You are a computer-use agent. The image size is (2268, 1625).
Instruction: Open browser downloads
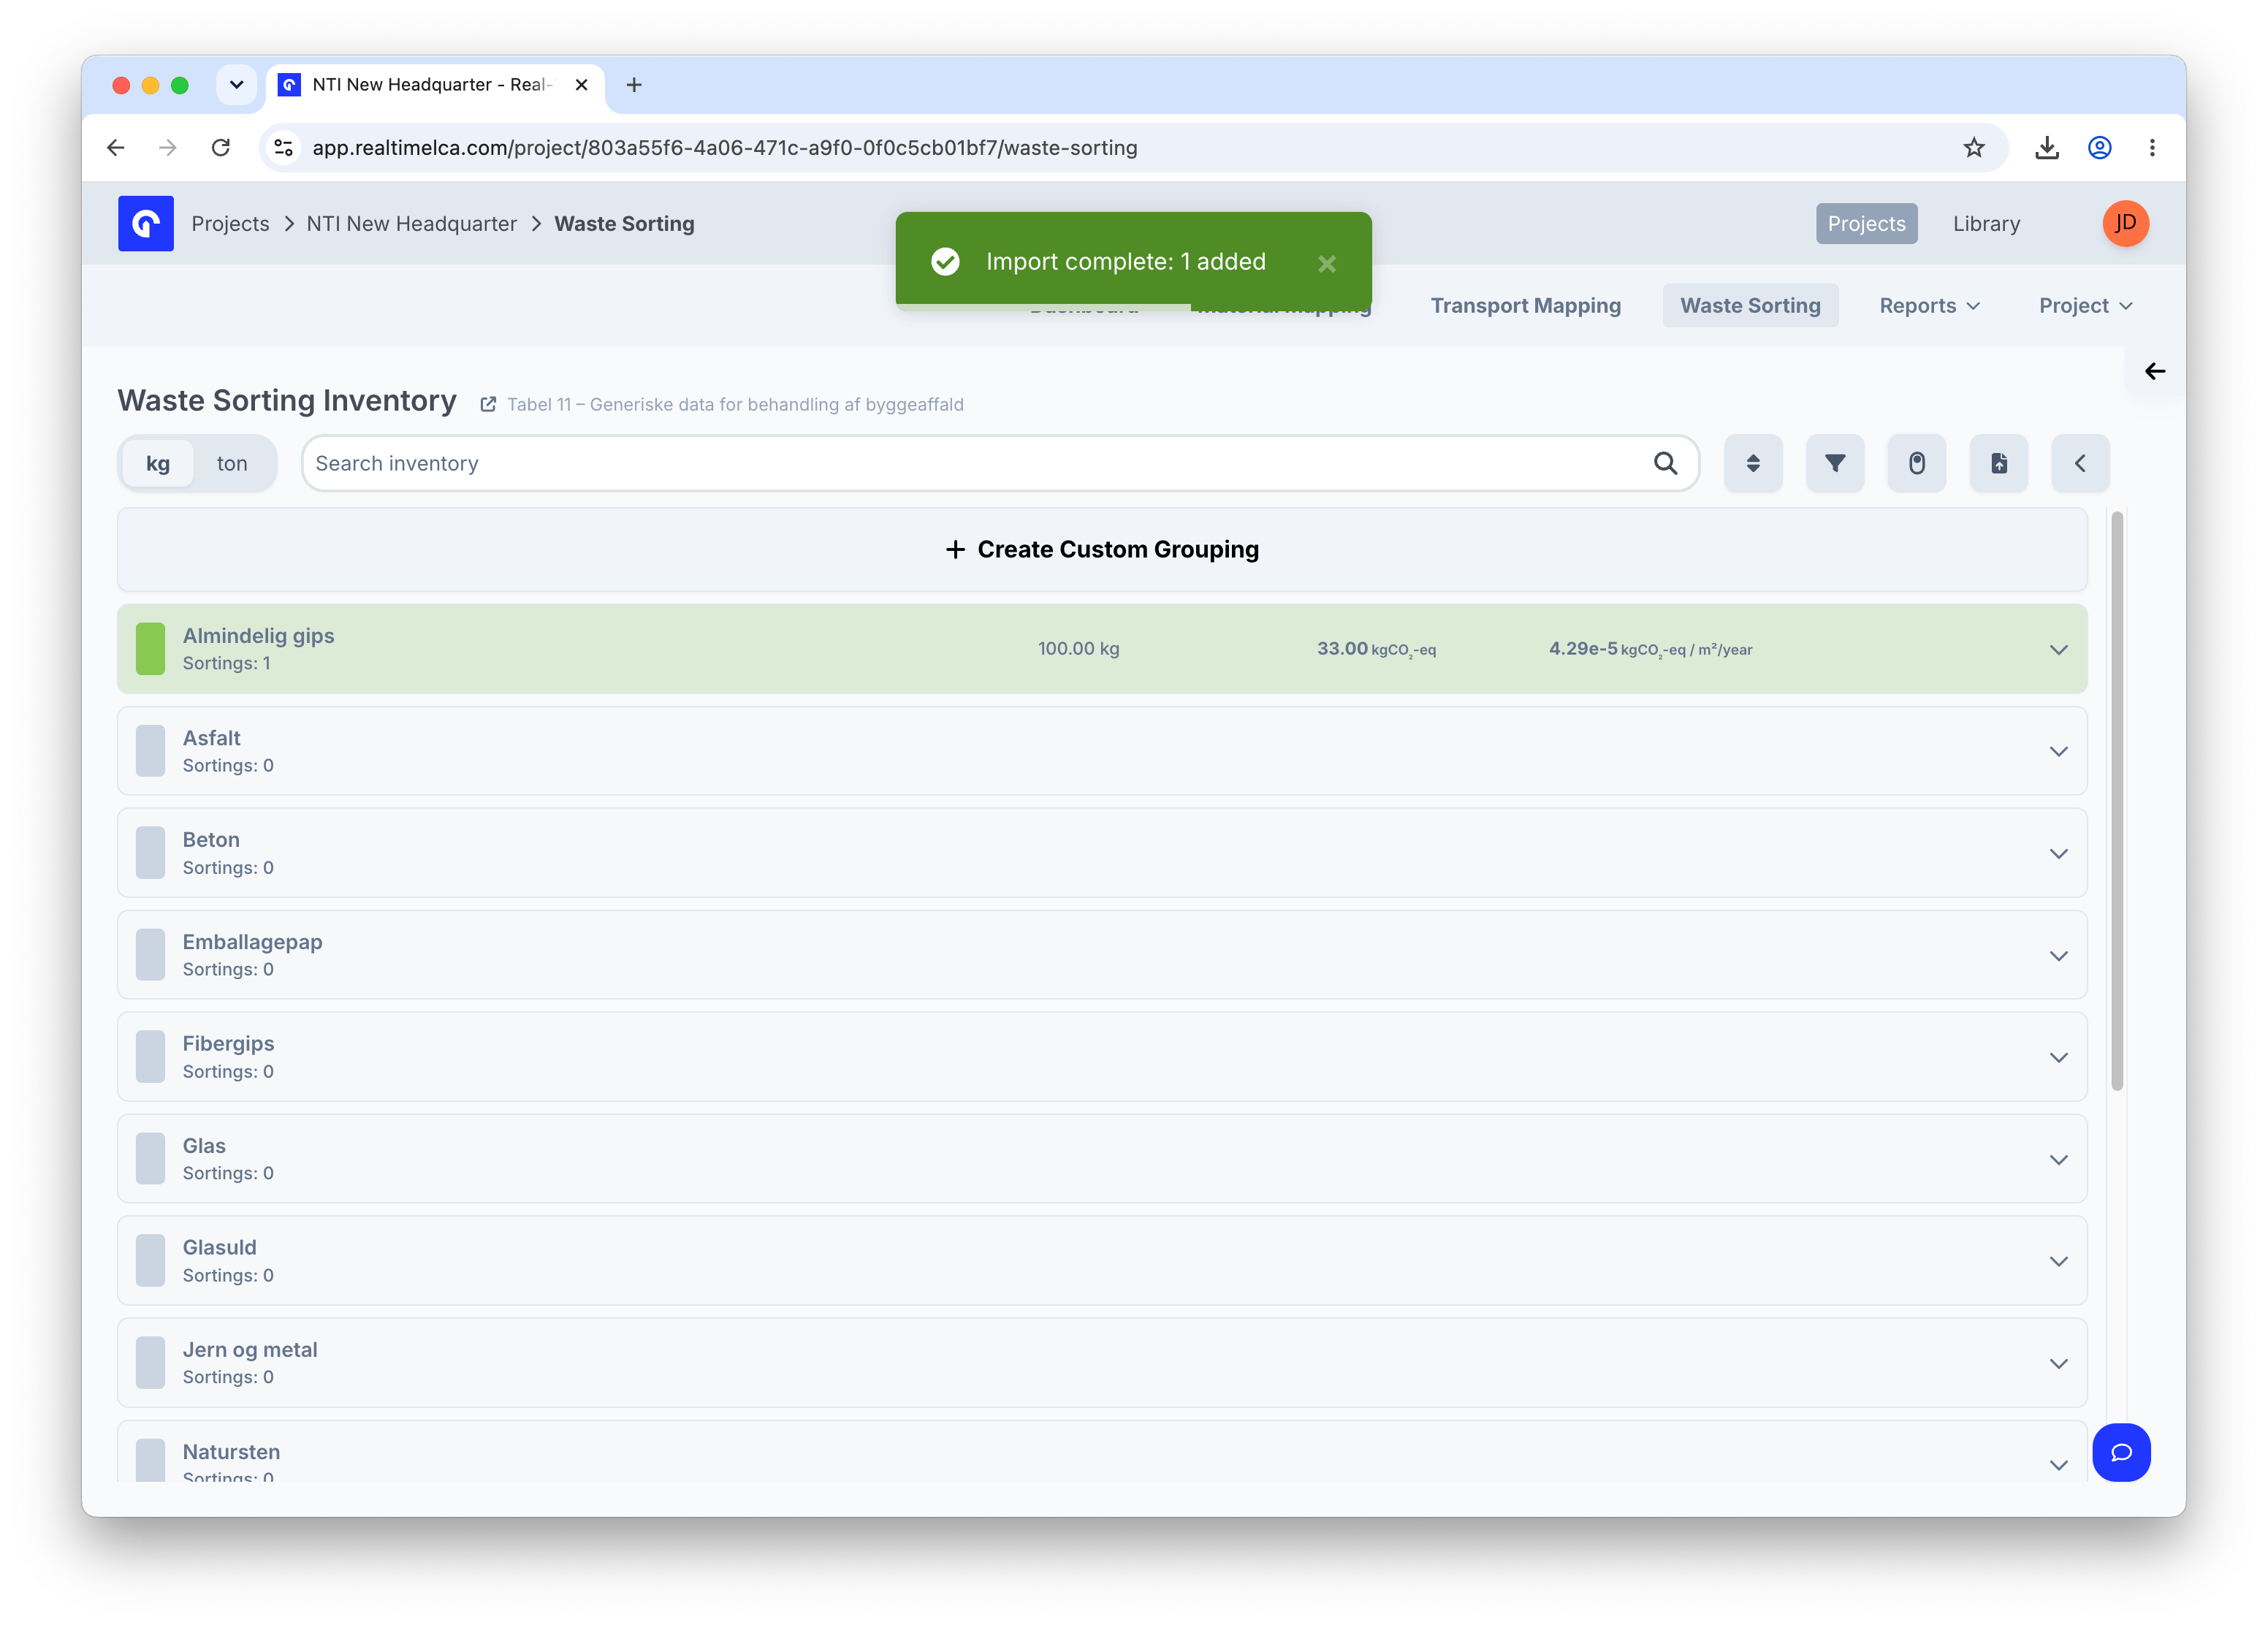click(x=2047, y=148)
